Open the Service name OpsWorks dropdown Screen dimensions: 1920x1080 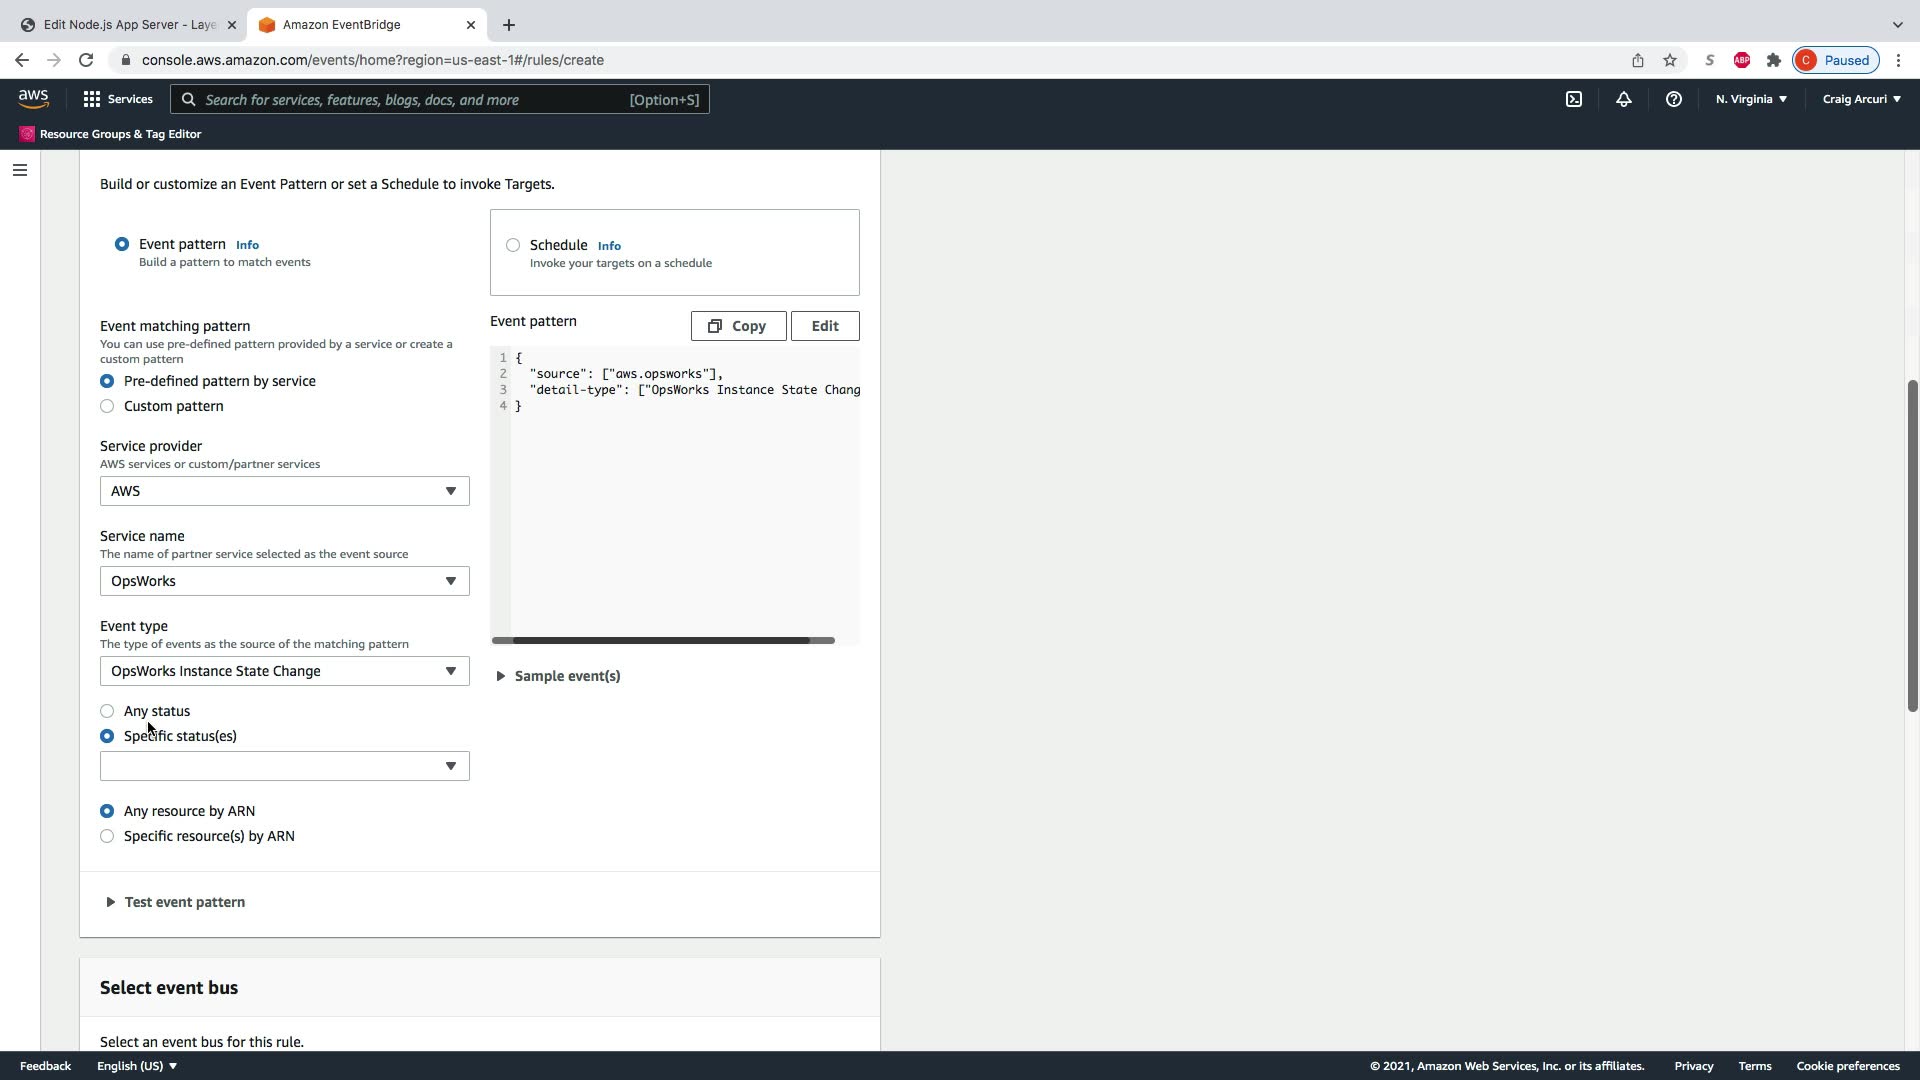(x=284, y=581)
